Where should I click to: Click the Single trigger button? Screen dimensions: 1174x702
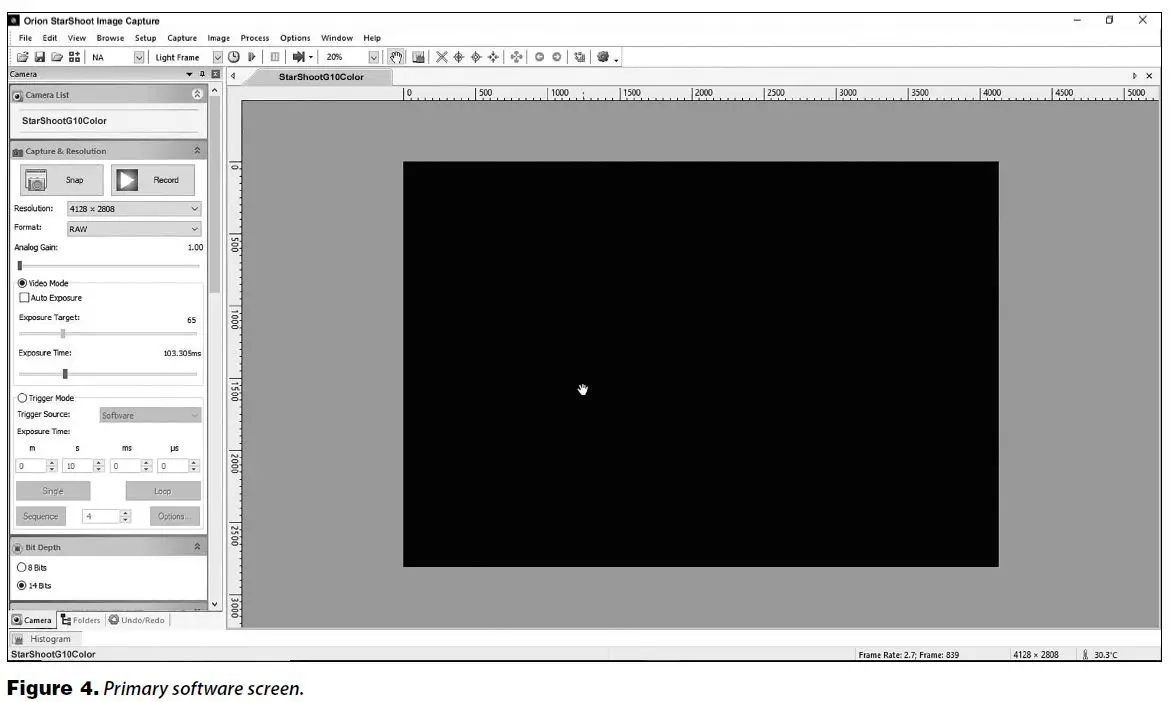(53, 491)
